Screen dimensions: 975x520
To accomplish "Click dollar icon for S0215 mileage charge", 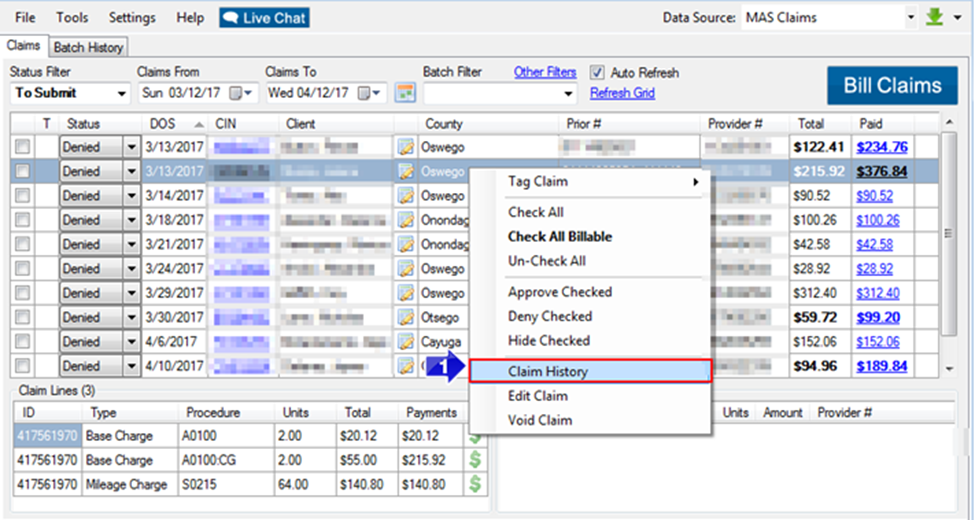I will tap(475, 484).
